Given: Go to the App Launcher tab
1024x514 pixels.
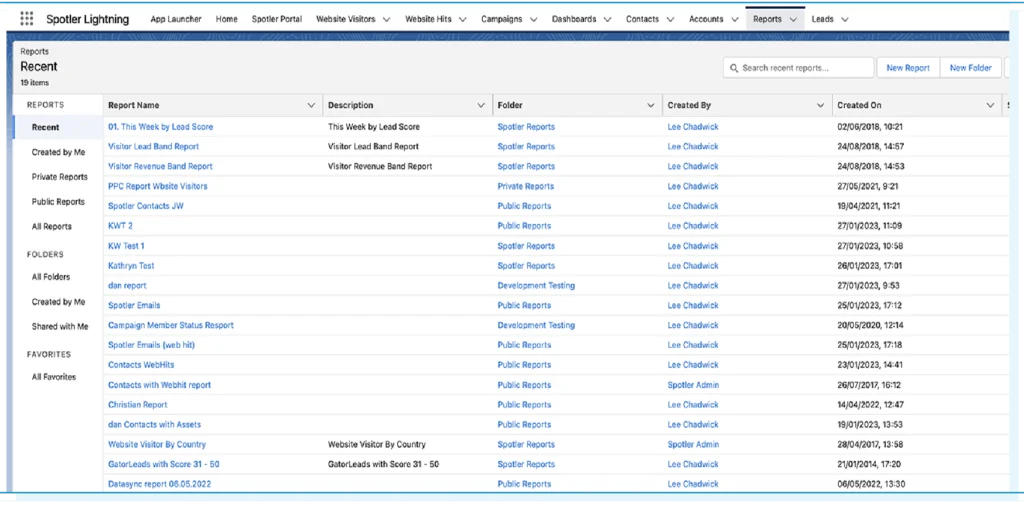Looking at the screenshot, I should 176,19.
